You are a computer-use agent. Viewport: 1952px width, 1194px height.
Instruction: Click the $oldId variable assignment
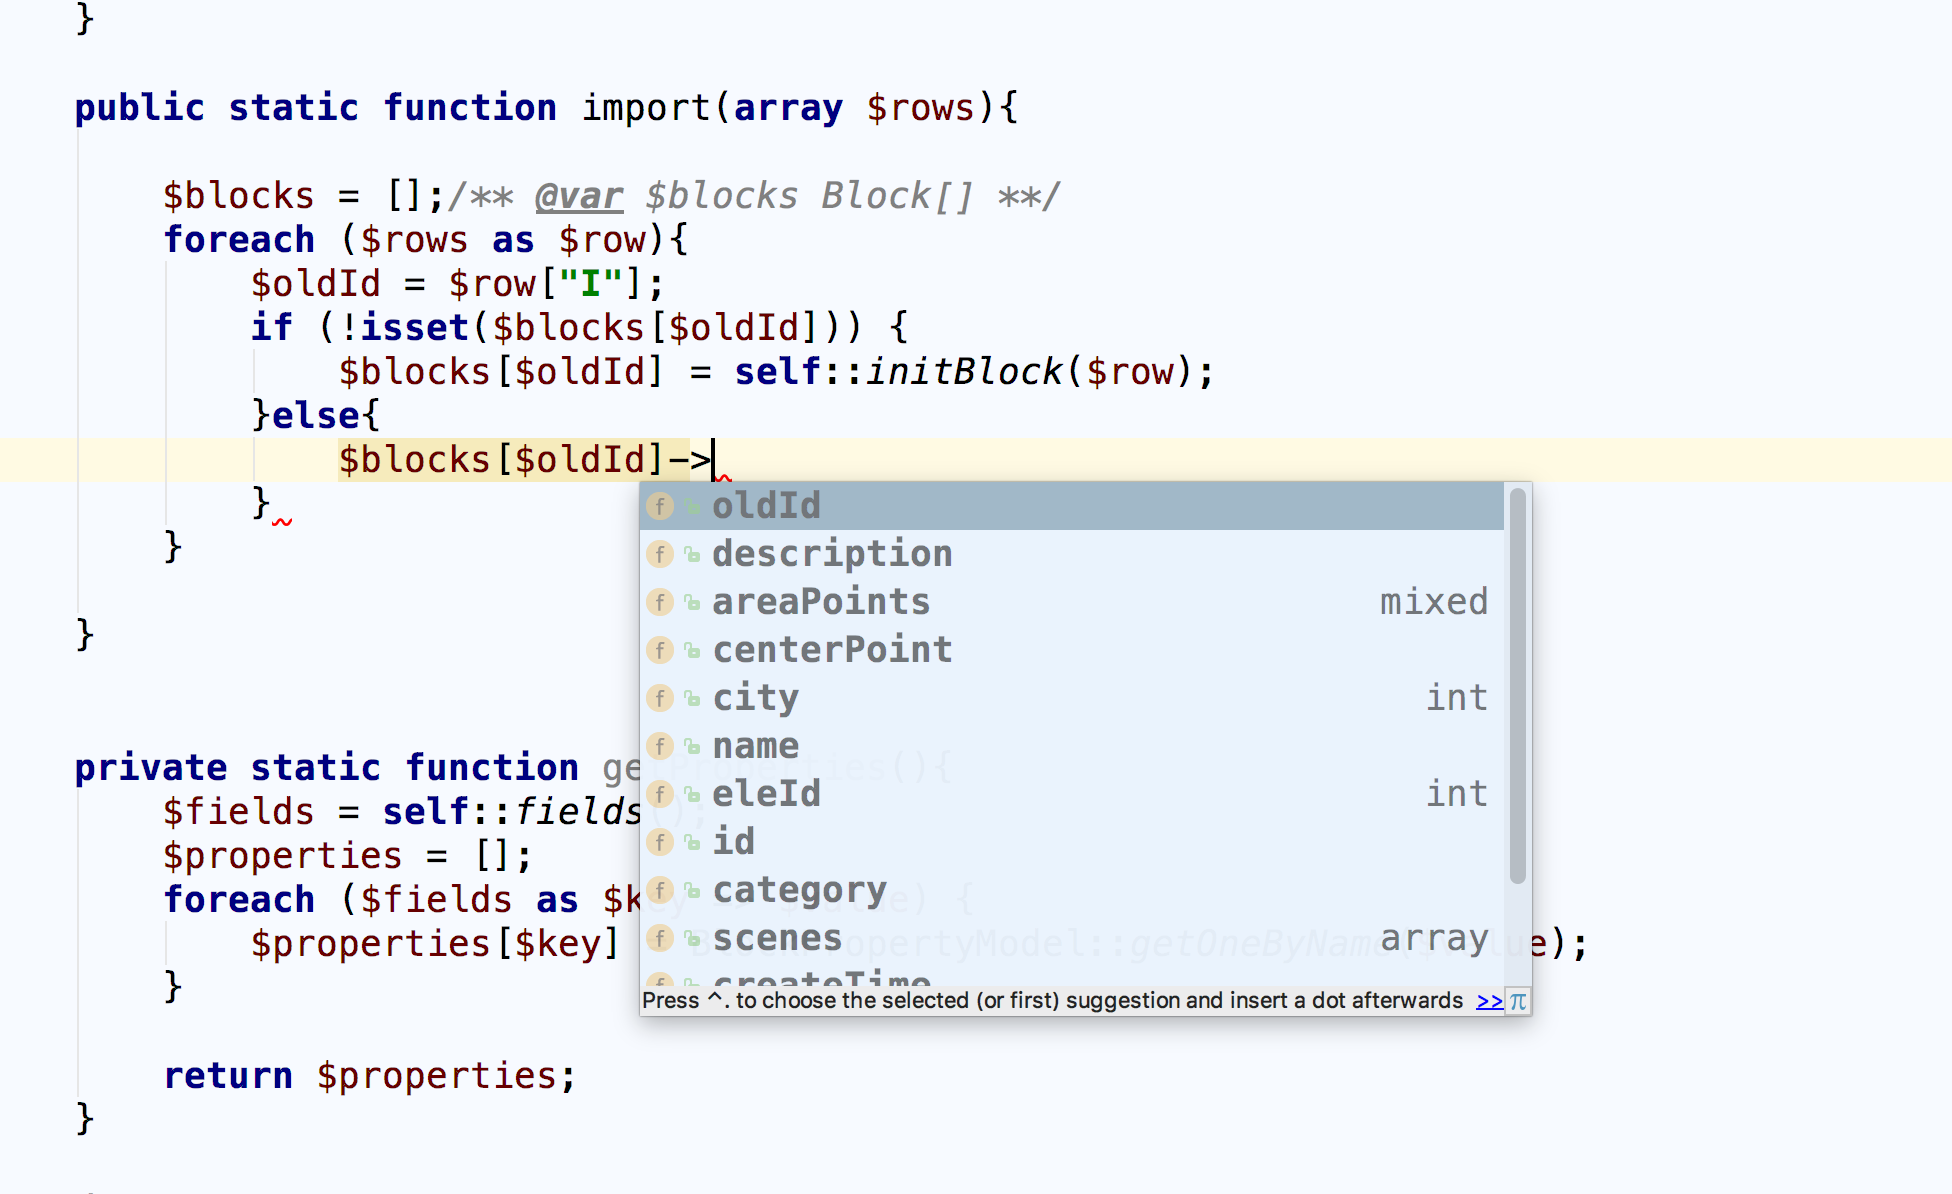(316, 284)
